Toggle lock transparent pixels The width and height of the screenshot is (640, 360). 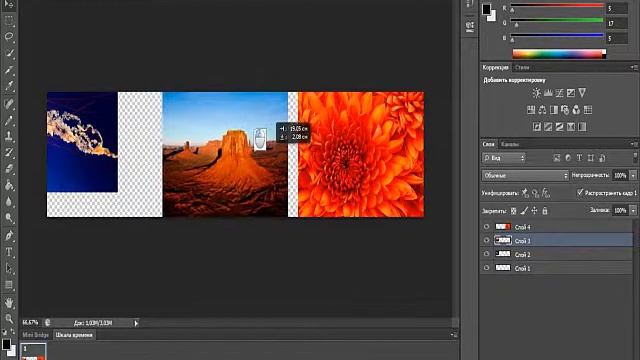tap(513, 211)
